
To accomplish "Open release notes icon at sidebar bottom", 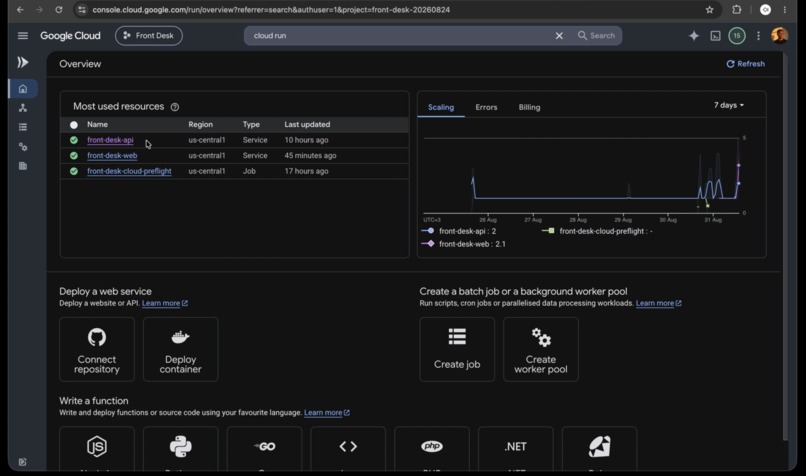I will point(23,462).
